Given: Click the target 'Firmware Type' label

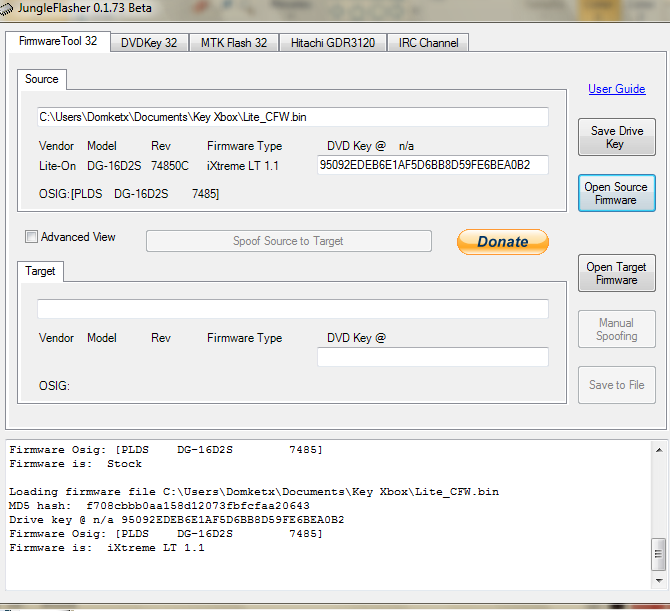Looking at the screenshot, I should [x=244, y=338].
